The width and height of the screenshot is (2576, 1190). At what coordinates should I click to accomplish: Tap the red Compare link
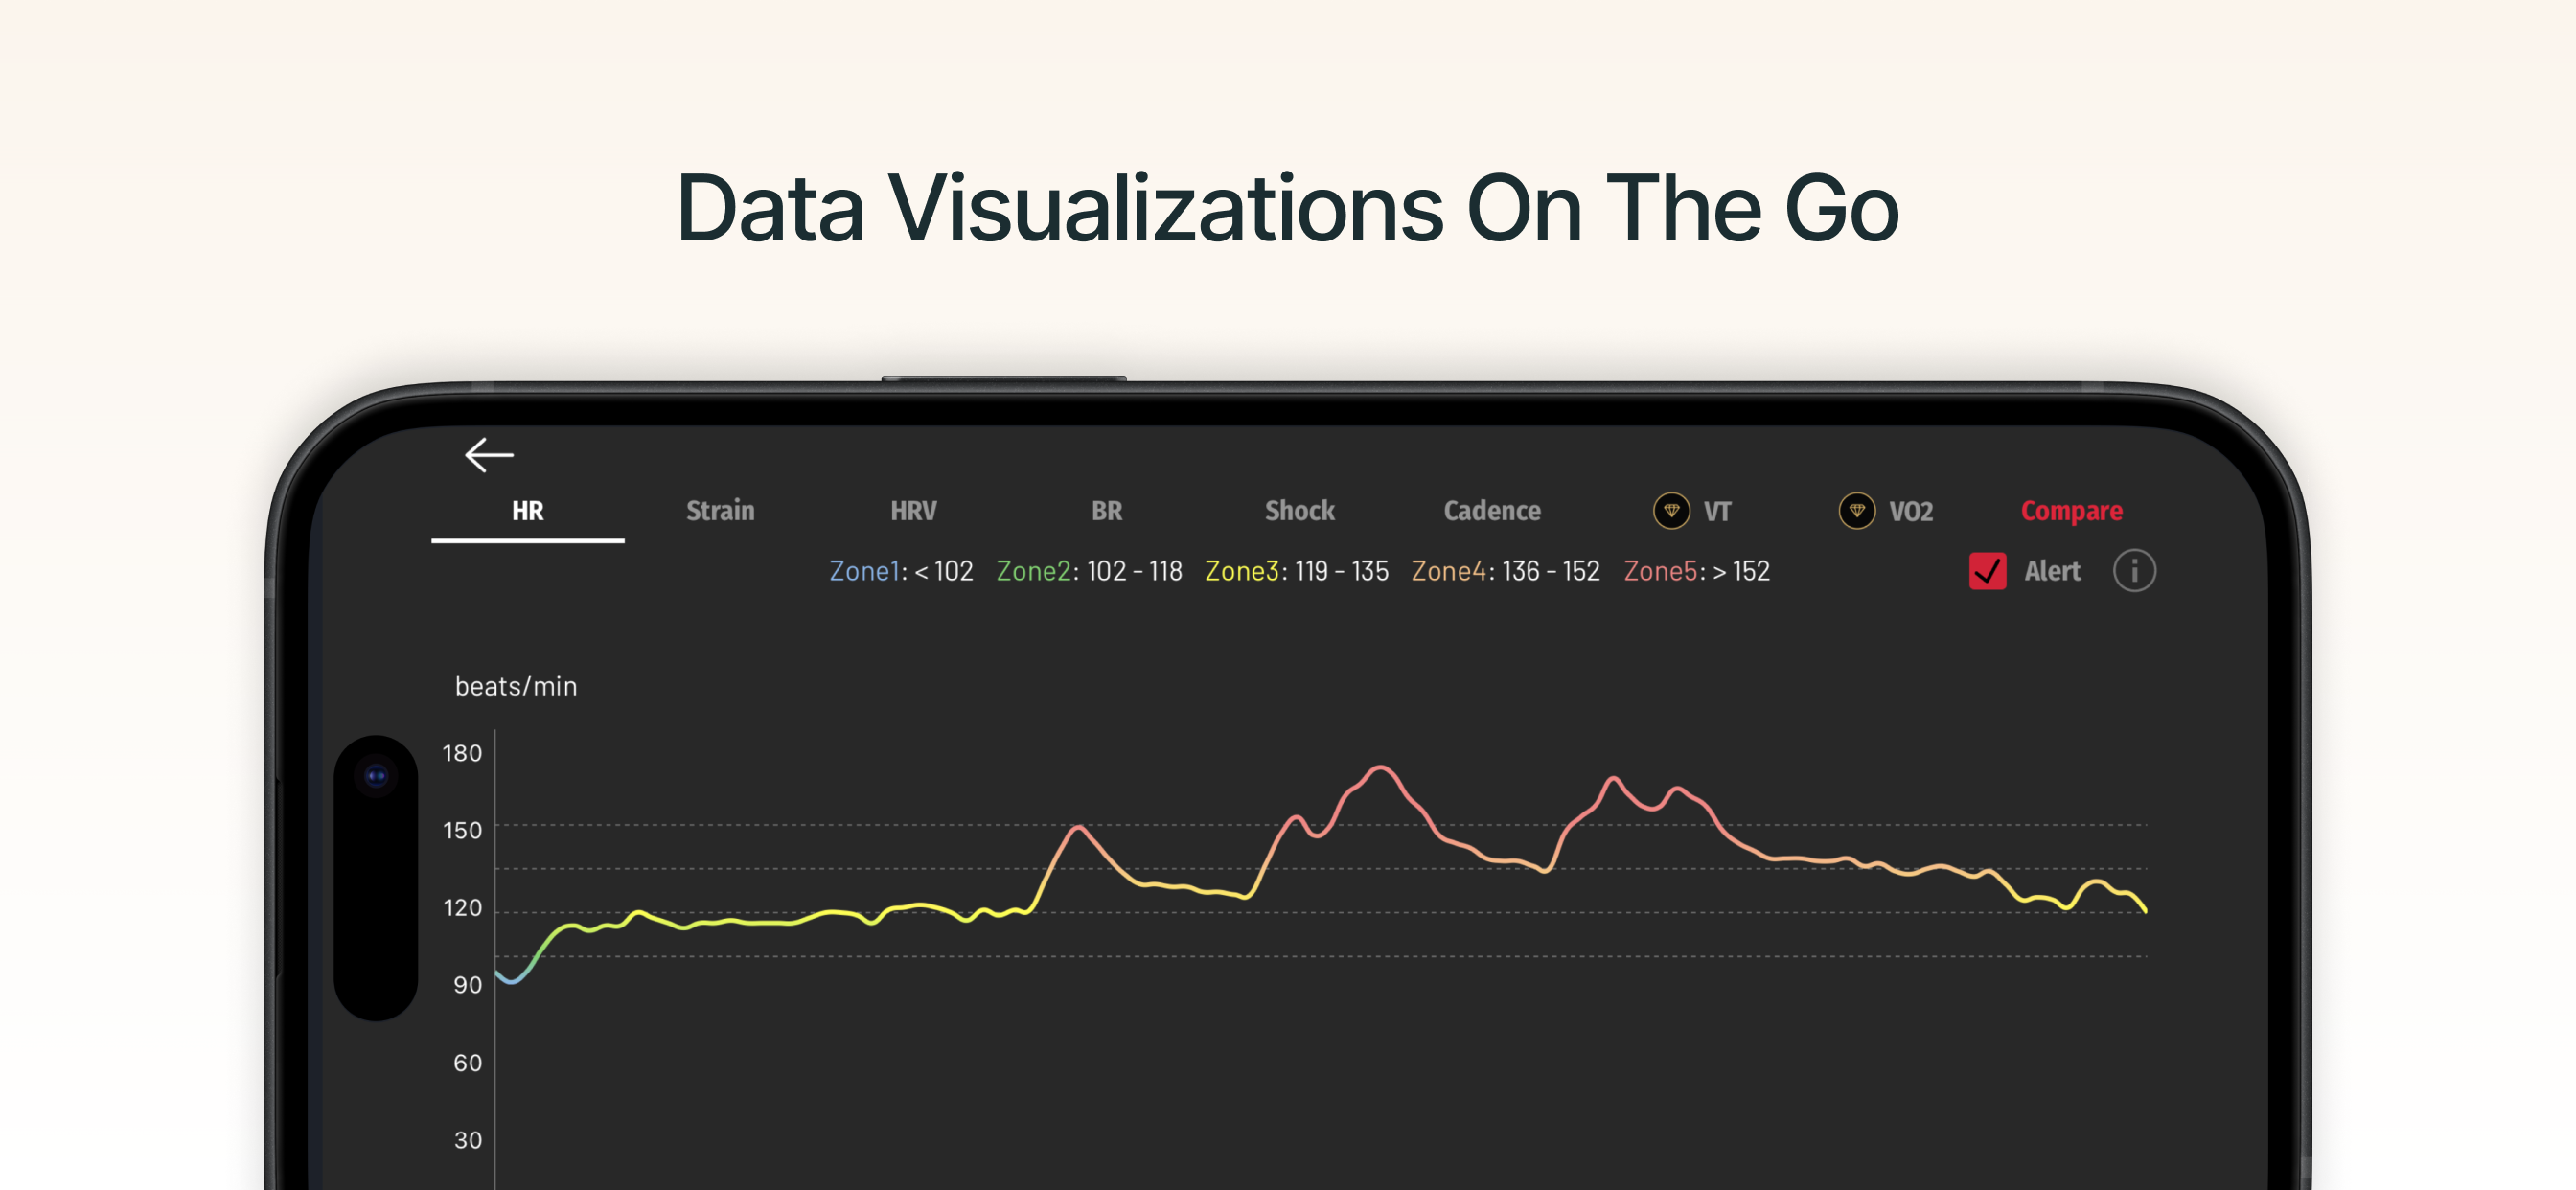[x=2071, y=511]
